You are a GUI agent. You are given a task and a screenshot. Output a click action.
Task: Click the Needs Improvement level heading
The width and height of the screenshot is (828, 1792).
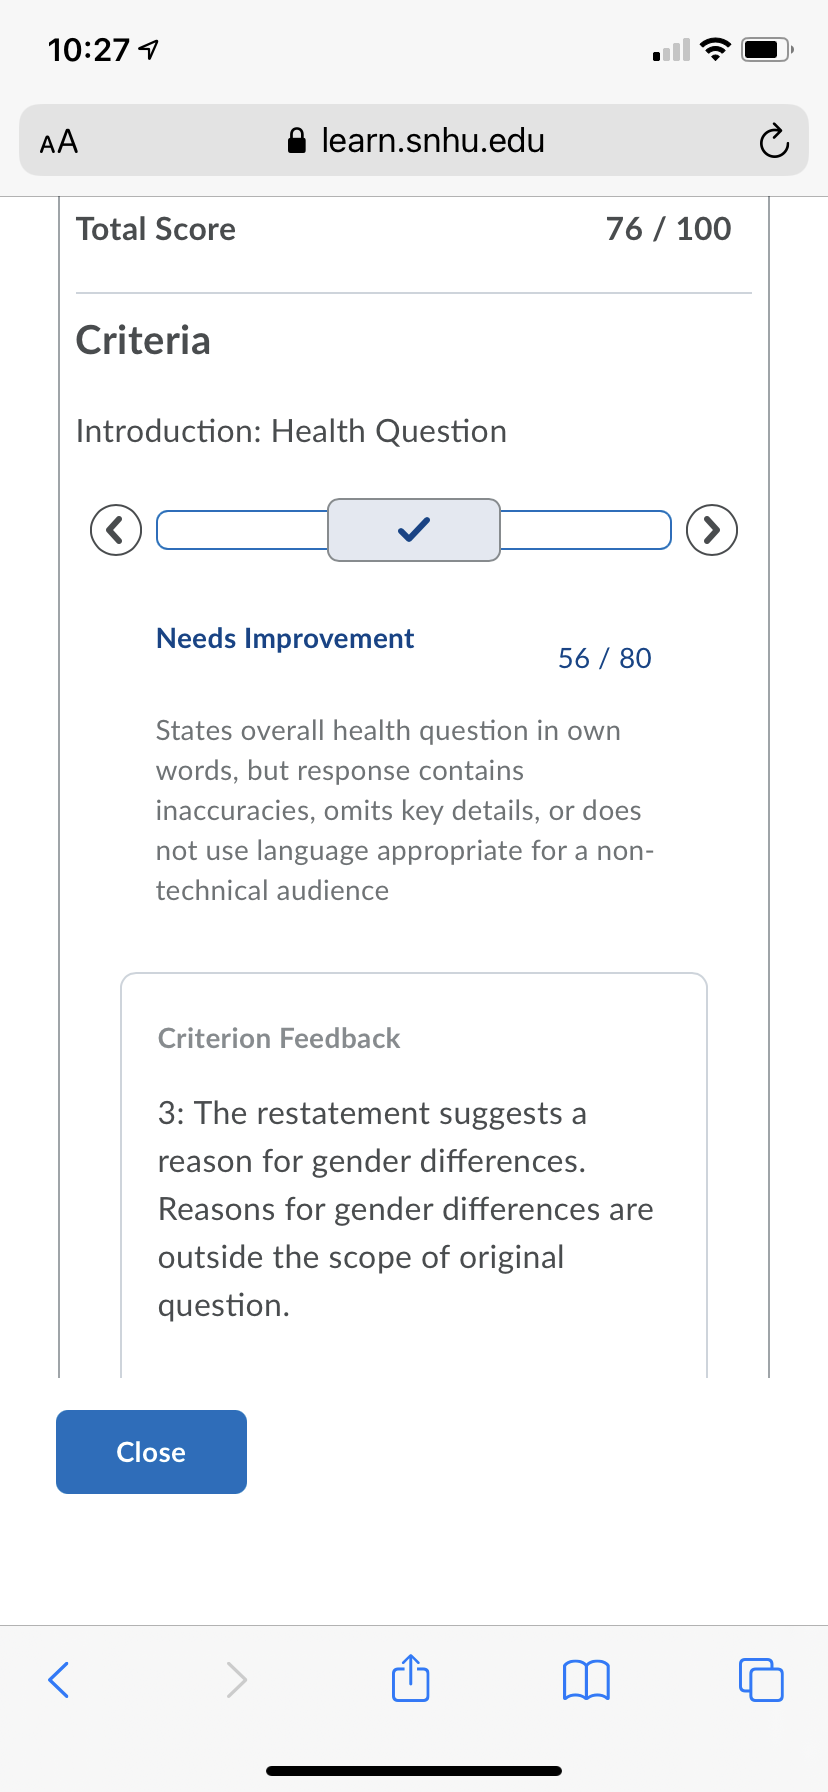(x=285, y=638)
